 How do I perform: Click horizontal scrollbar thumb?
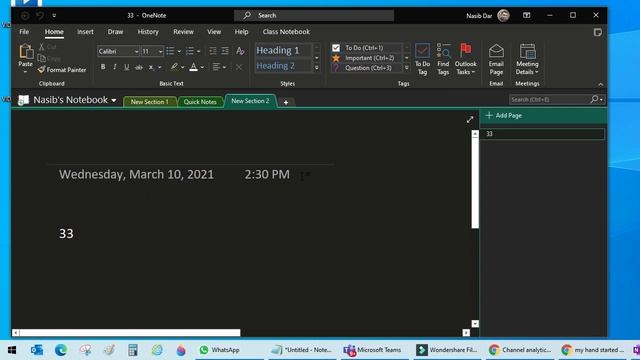pos(130,333)
